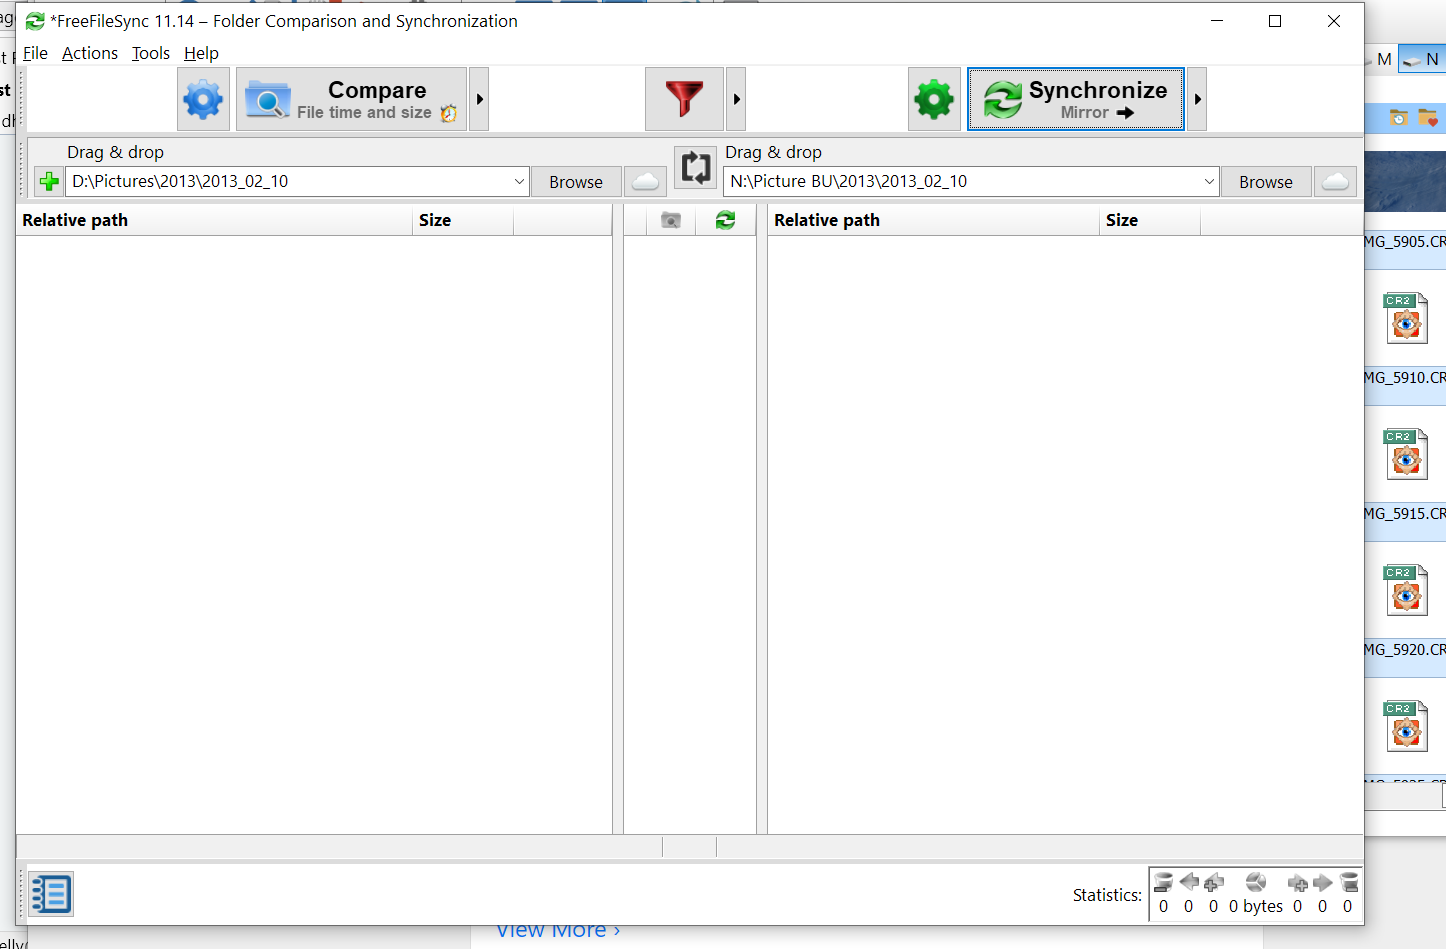
Task: Click the Compare button
Action: 351,99
